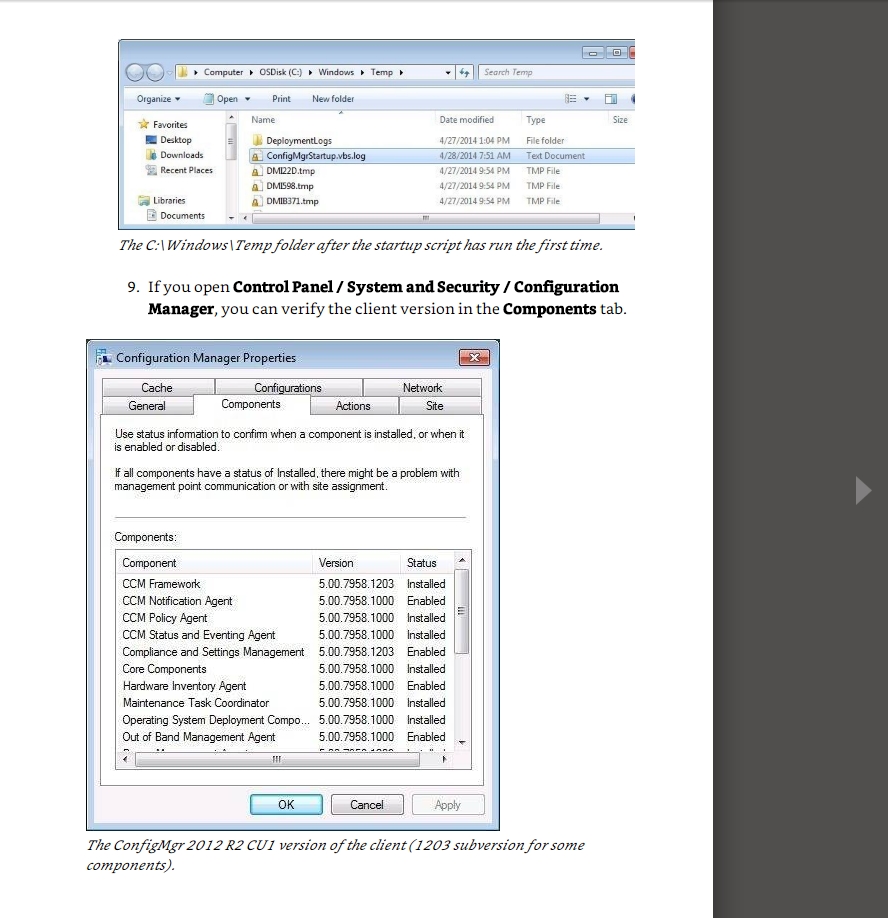Expand the Organize dropdown menu

click(x=158, y=99)
